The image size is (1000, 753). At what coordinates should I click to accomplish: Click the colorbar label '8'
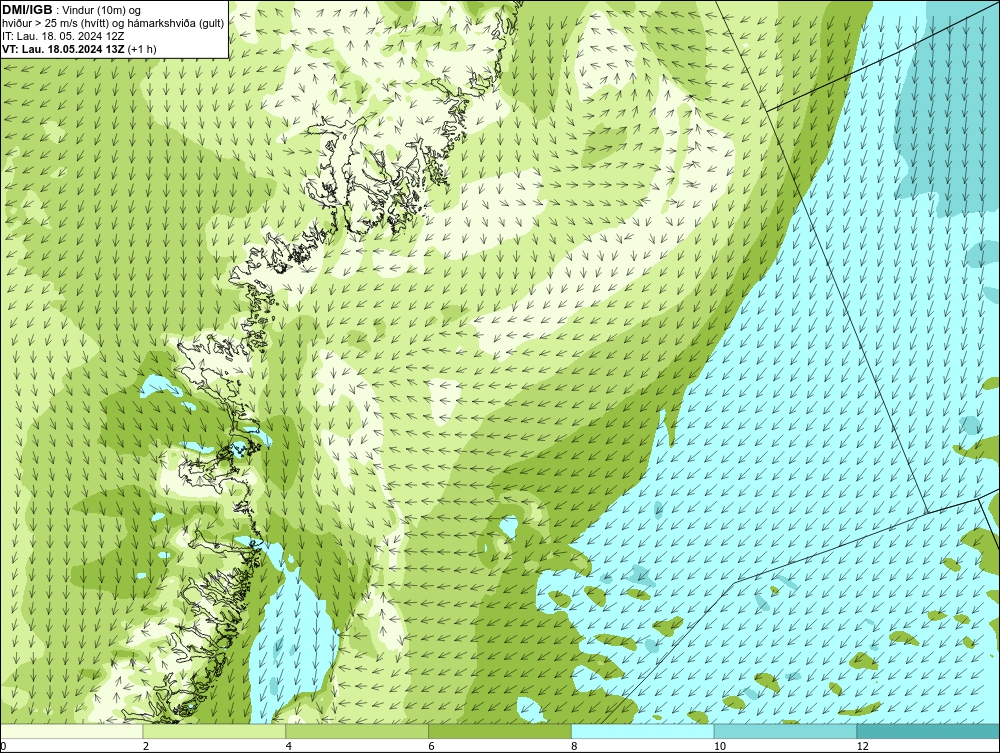[x=575, y=746]
